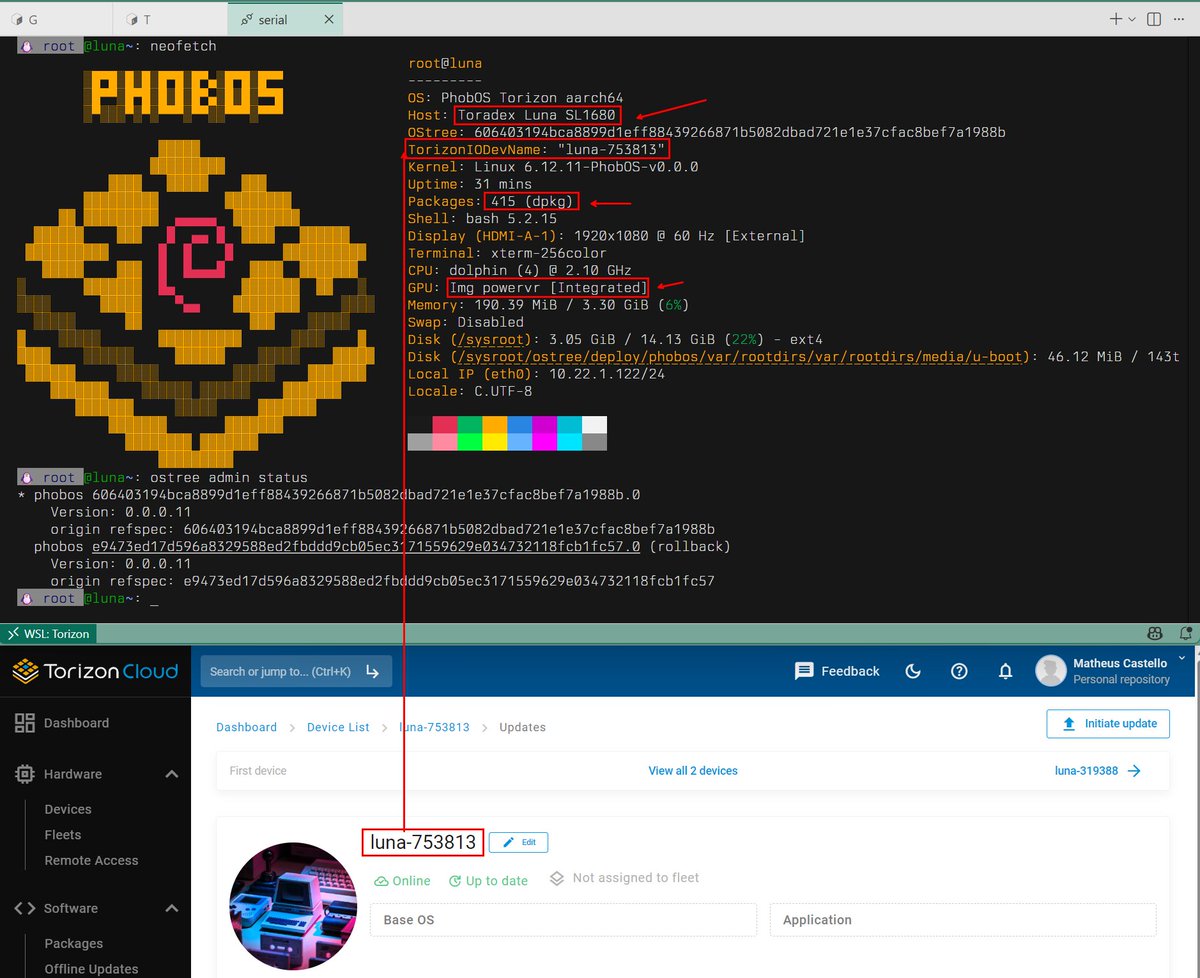The image size is (1200, 978).
Task: Click the neofetch command text
Action: point(183,46)
